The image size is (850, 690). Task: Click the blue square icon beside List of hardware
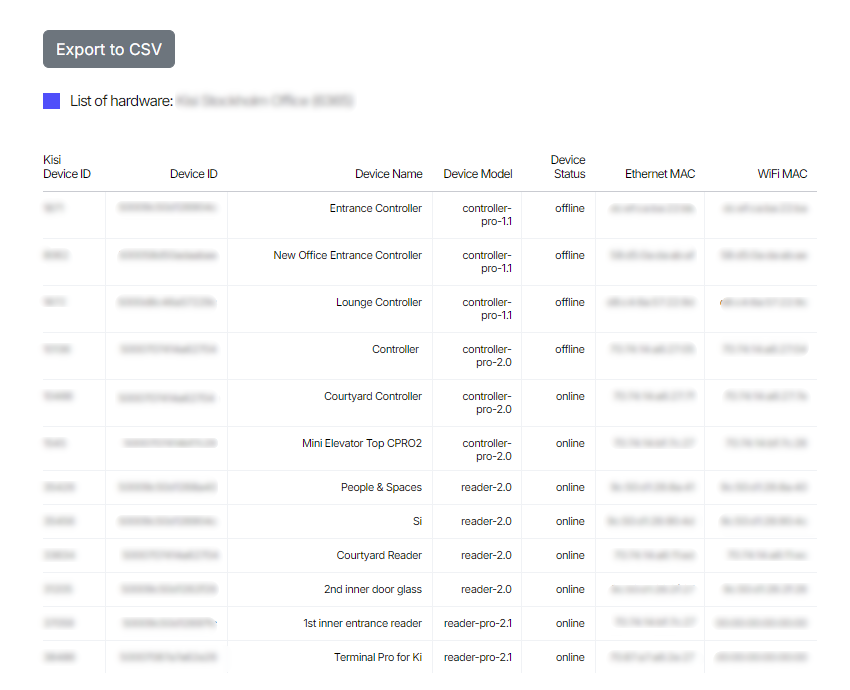(51, 101)
